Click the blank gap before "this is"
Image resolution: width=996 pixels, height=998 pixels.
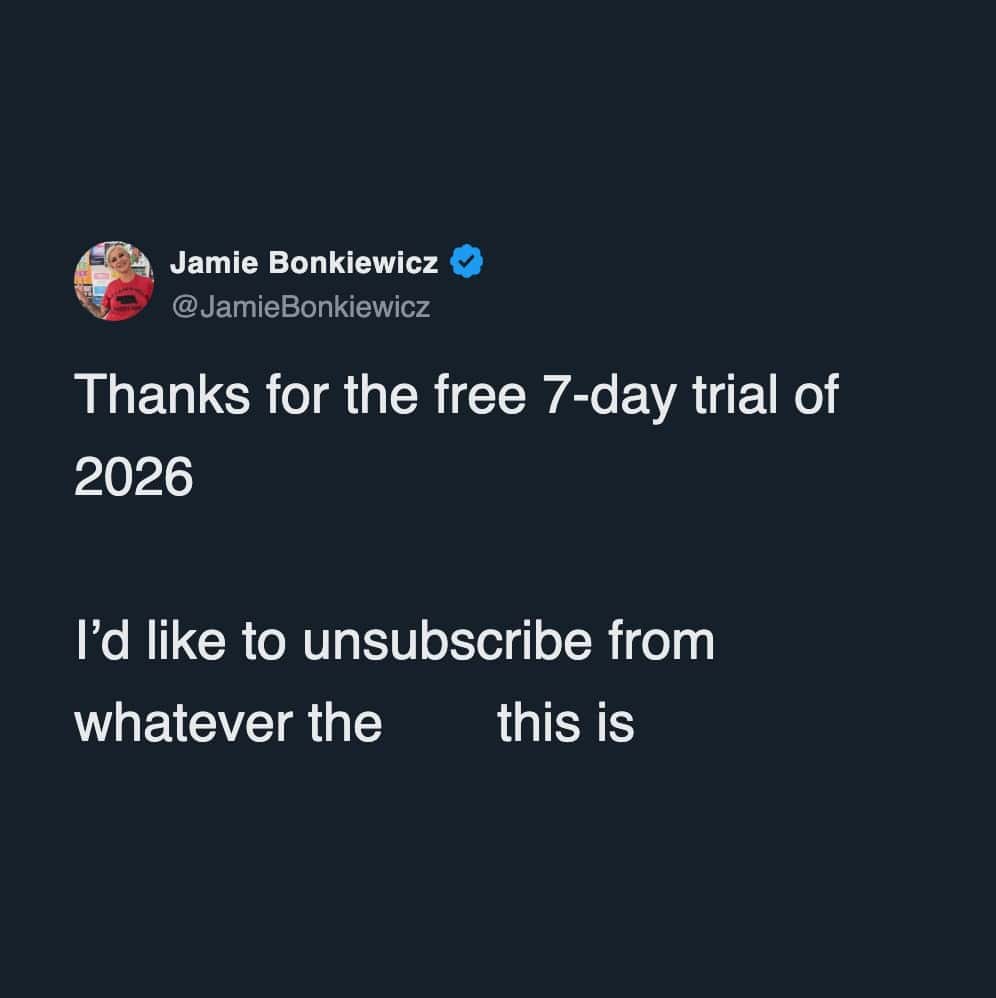pos(440,722)
